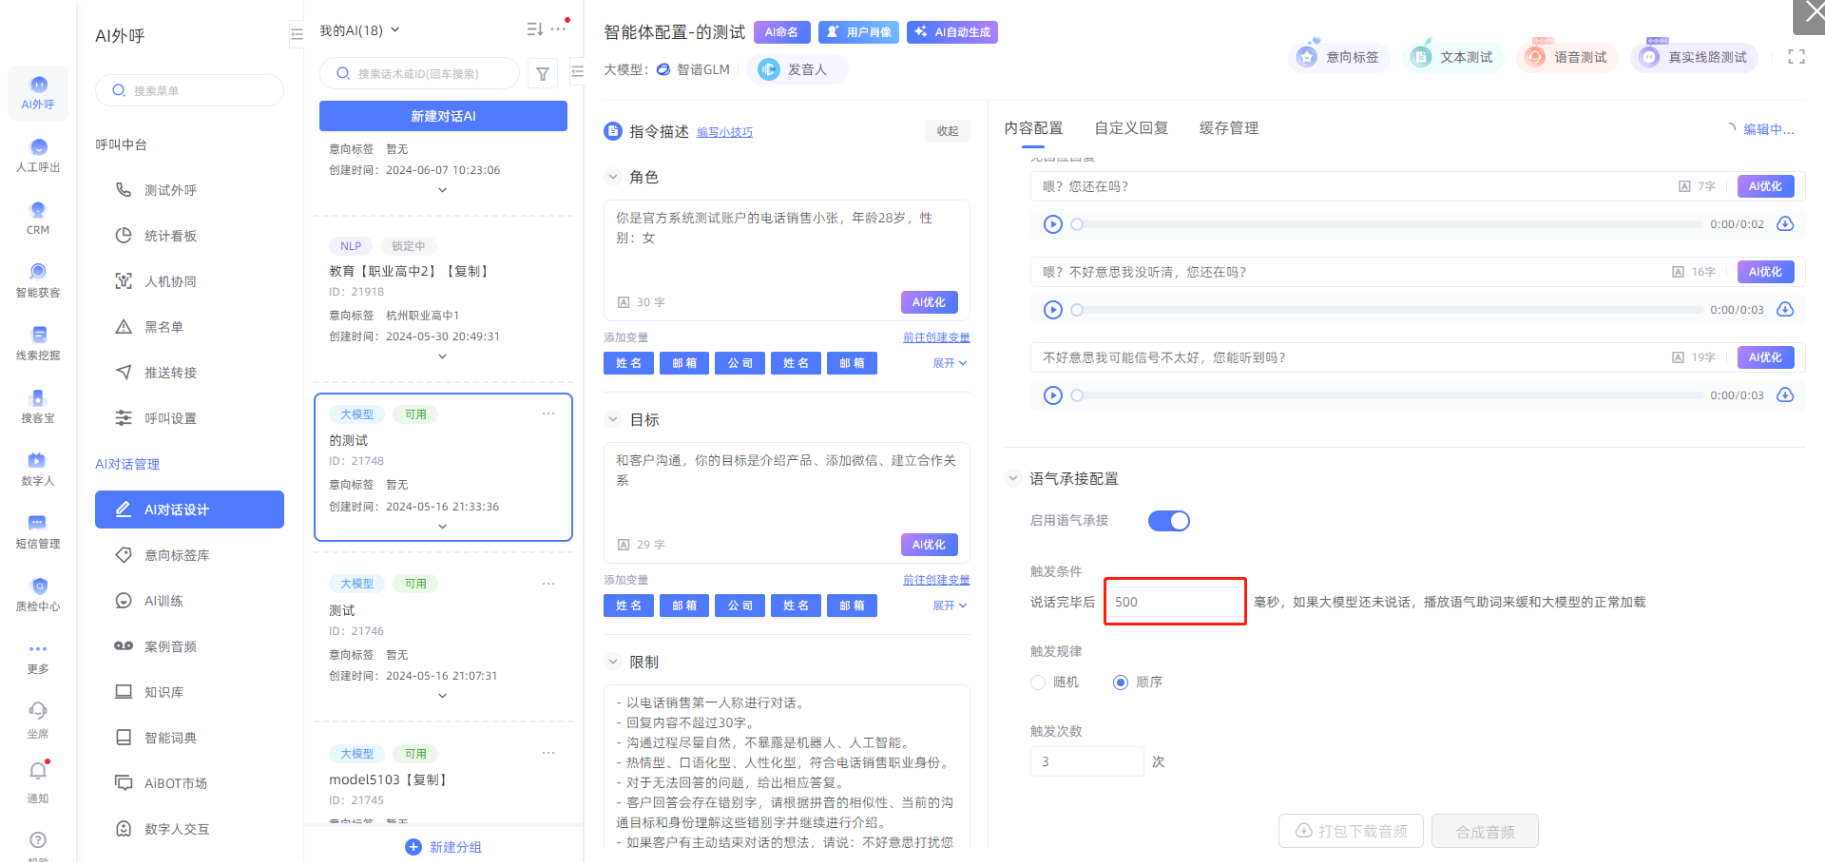Click the fullscreen expand icon

tap(1796, 57)
